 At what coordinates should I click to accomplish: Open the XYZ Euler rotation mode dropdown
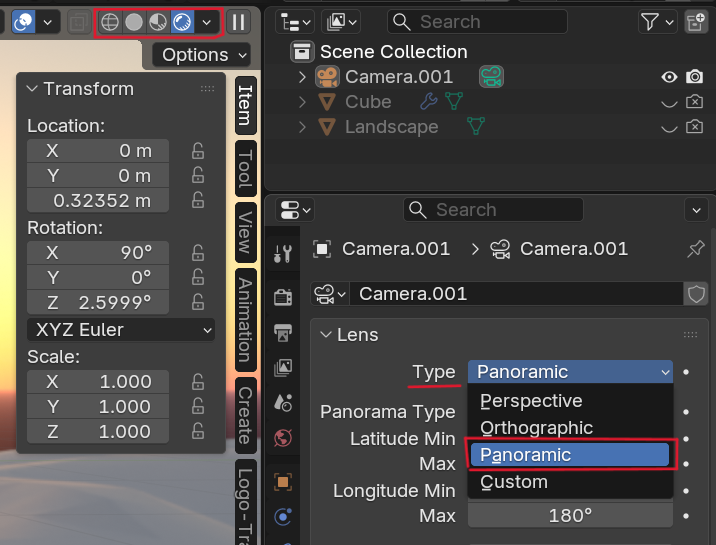pos(120,329)
